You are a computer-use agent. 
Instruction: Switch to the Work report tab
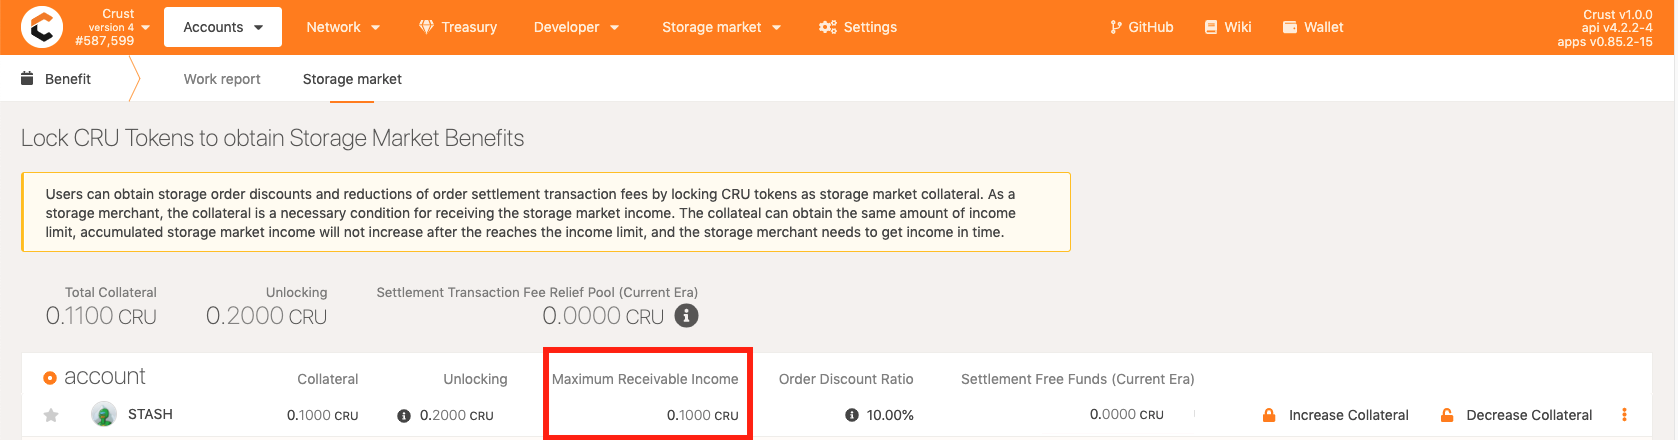pyautogui.click(x=222, y=79)
